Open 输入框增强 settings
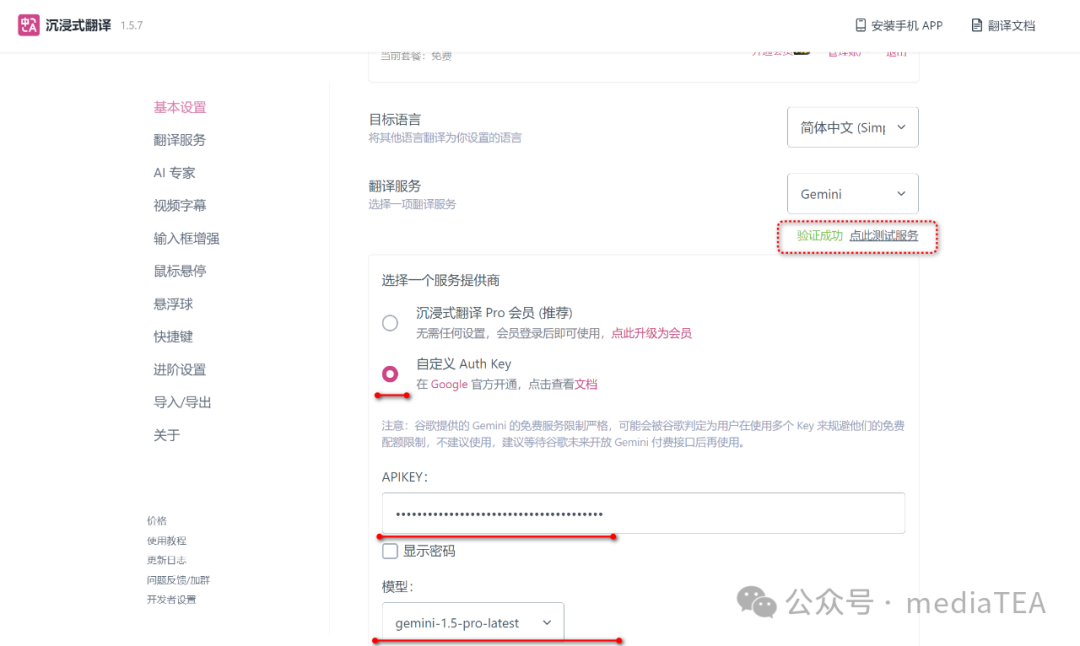This screenshot has height=646, width=1080. (x=186, y=238)
